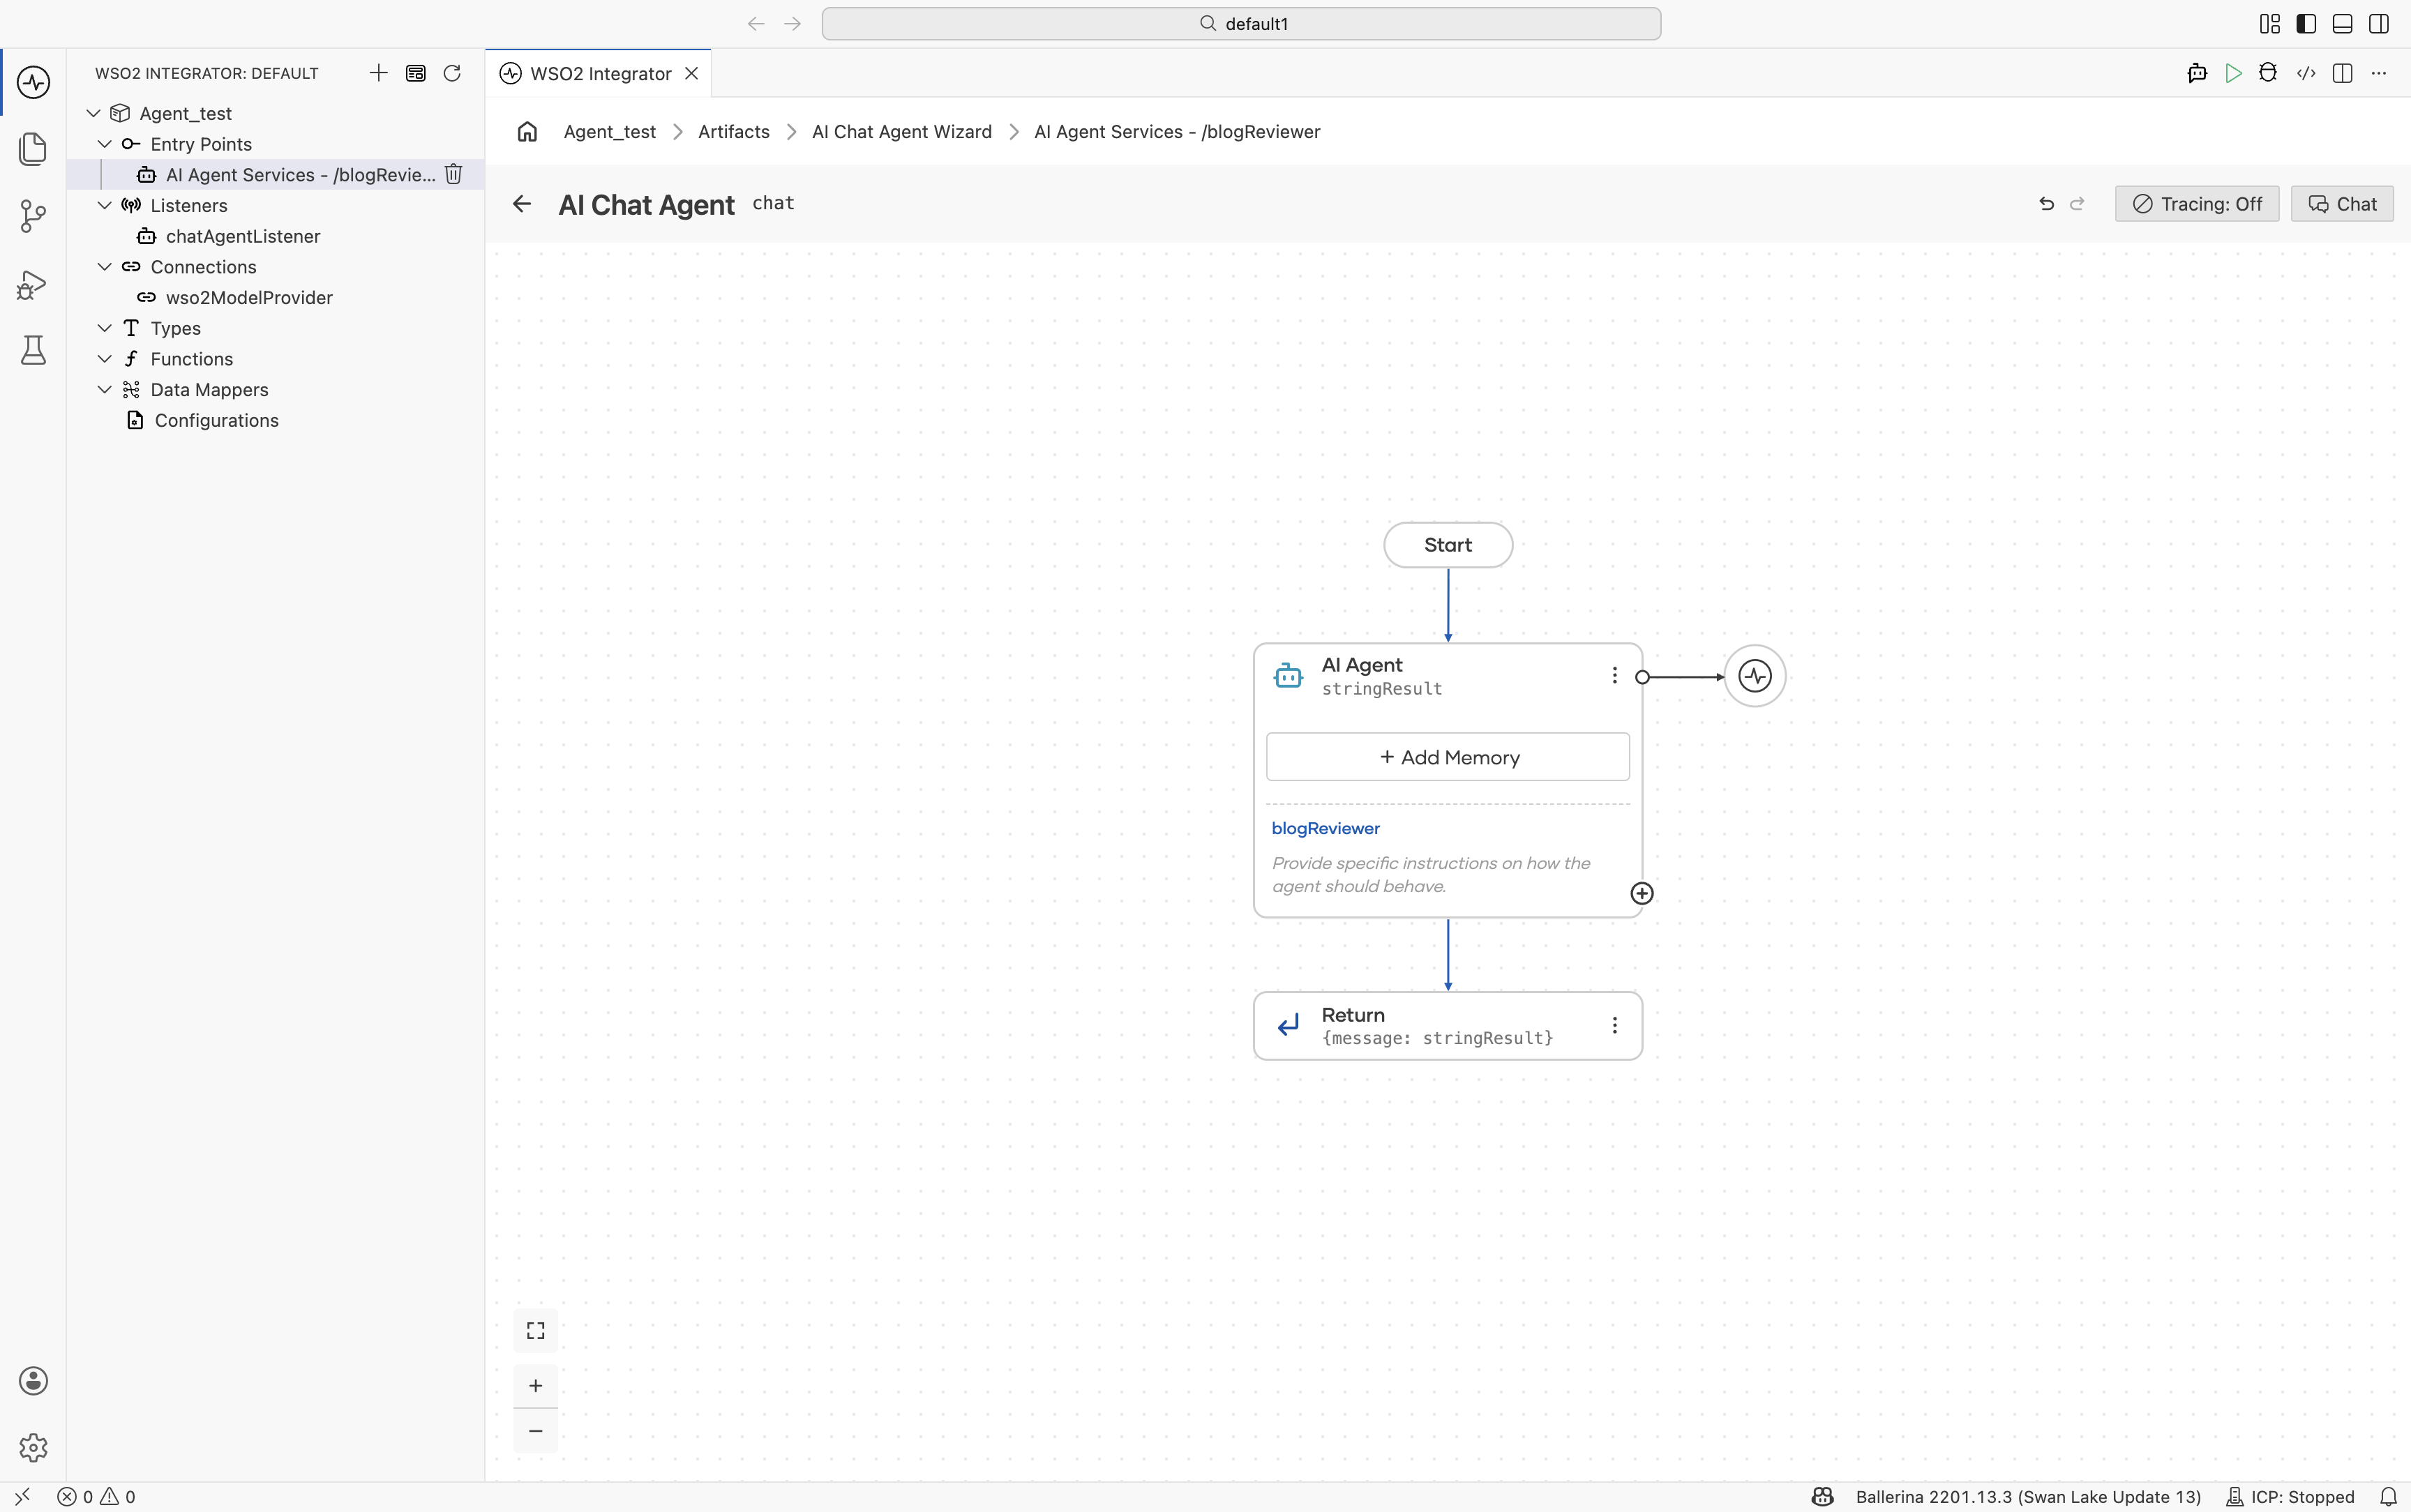Redo the diagram change
Screen dimensions: 2411x1512
pyautogui.click(x=2077, y=204)
